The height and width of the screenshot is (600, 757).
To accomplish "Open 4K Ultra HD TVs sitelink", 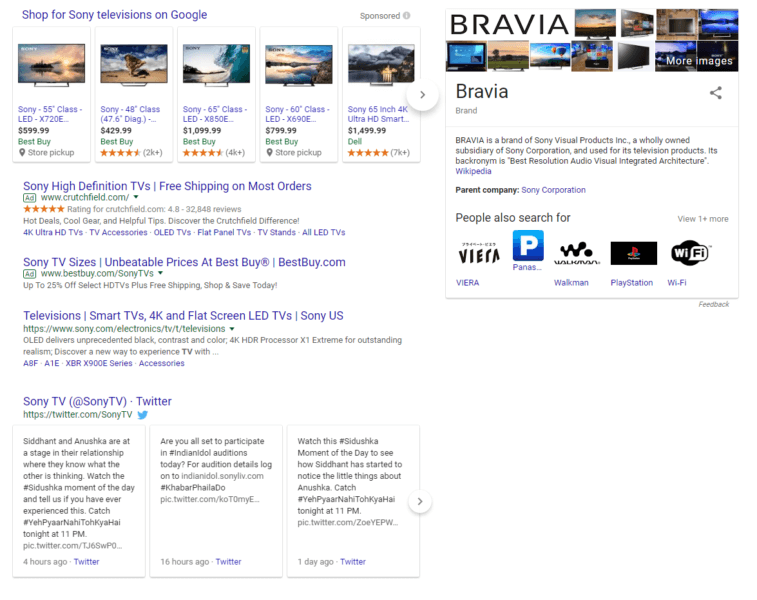I will coord(53,232).
